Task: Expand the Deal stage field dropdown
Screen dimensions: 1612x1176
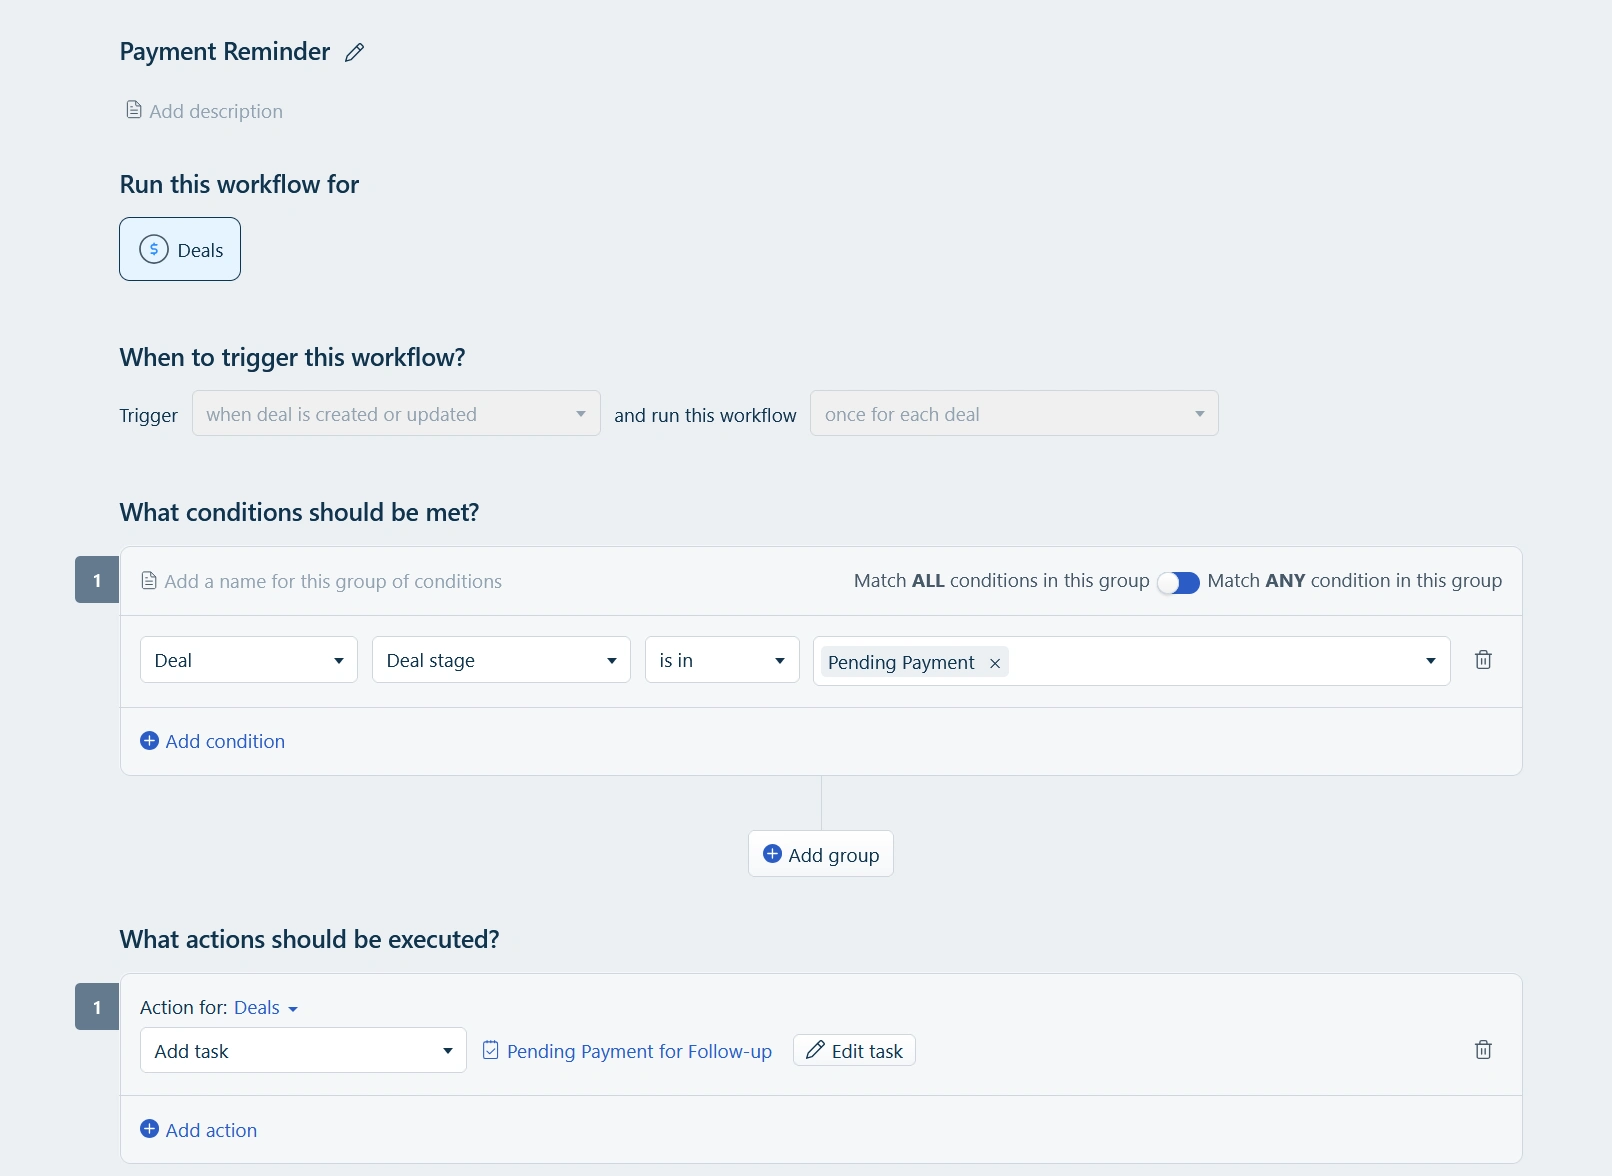Action: (501, 660)
